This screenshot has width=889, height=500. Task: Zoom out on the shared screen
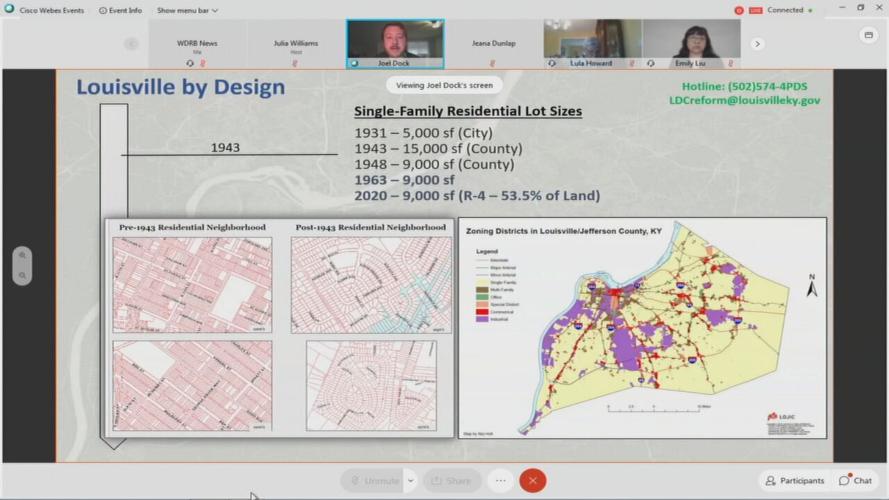click(22, 276)
